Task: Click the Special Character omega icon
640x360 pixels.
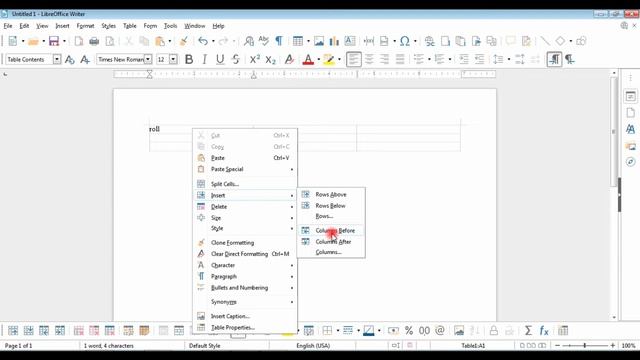Action: pos(404,41)
